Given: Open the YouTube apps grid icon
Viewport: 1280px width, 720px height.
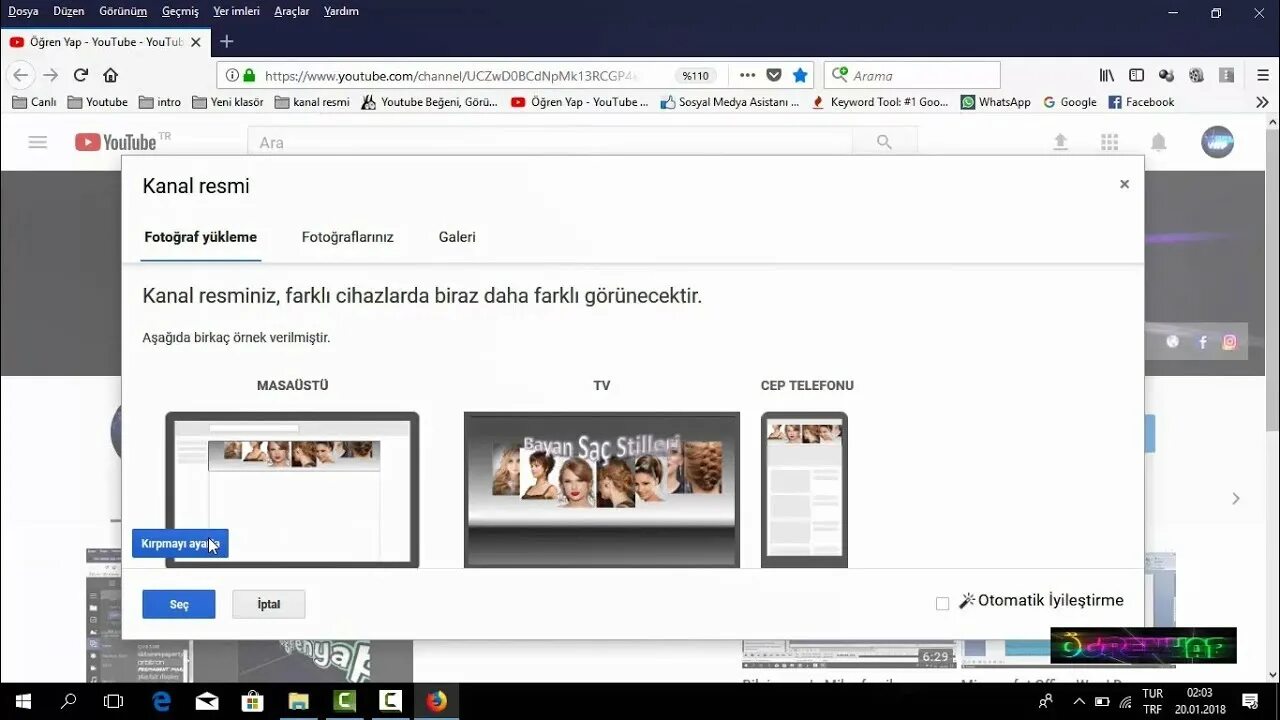Looking at the screenshot, I should (x=1109, y=142).
